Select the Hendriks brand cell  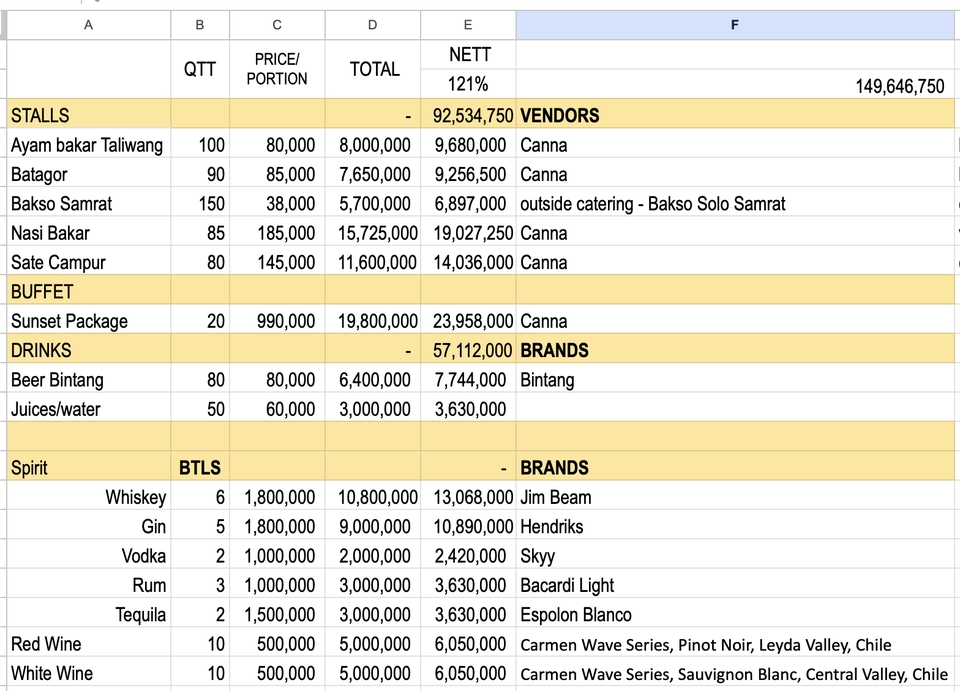(735, 525)
